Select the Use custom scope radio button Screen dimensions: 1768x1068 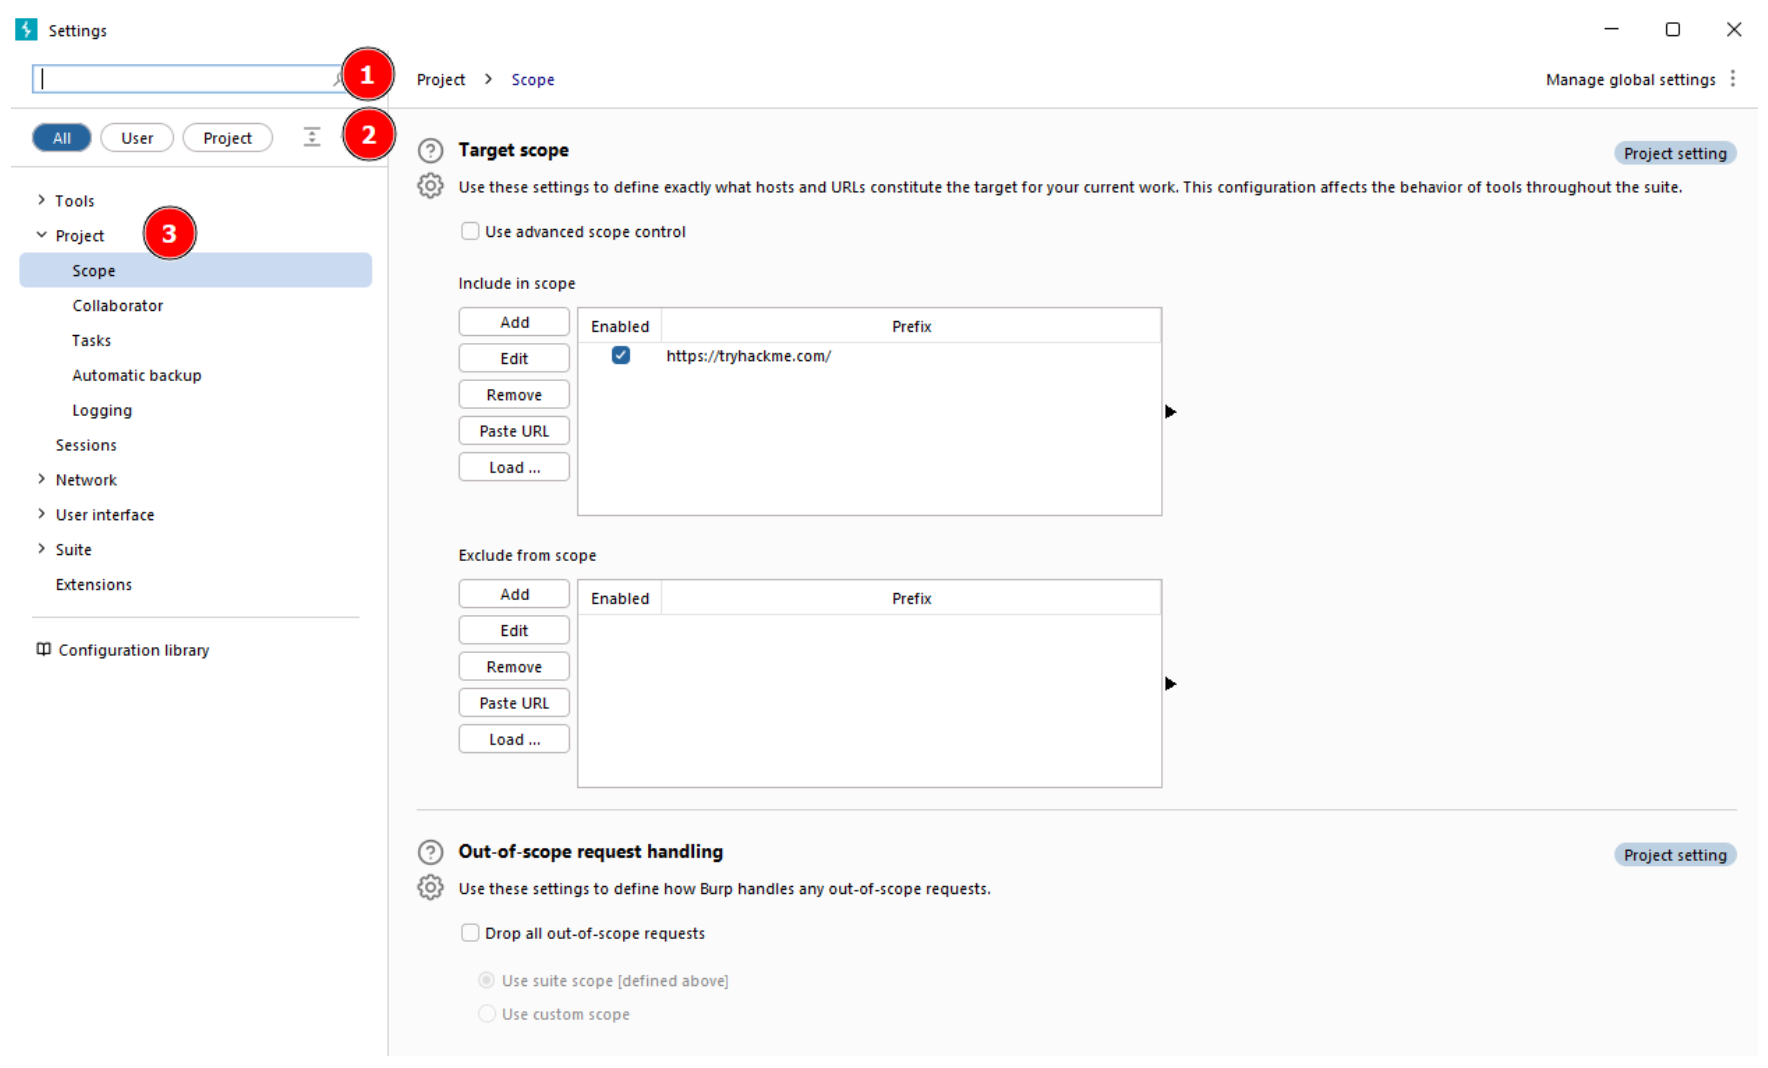487,1014
